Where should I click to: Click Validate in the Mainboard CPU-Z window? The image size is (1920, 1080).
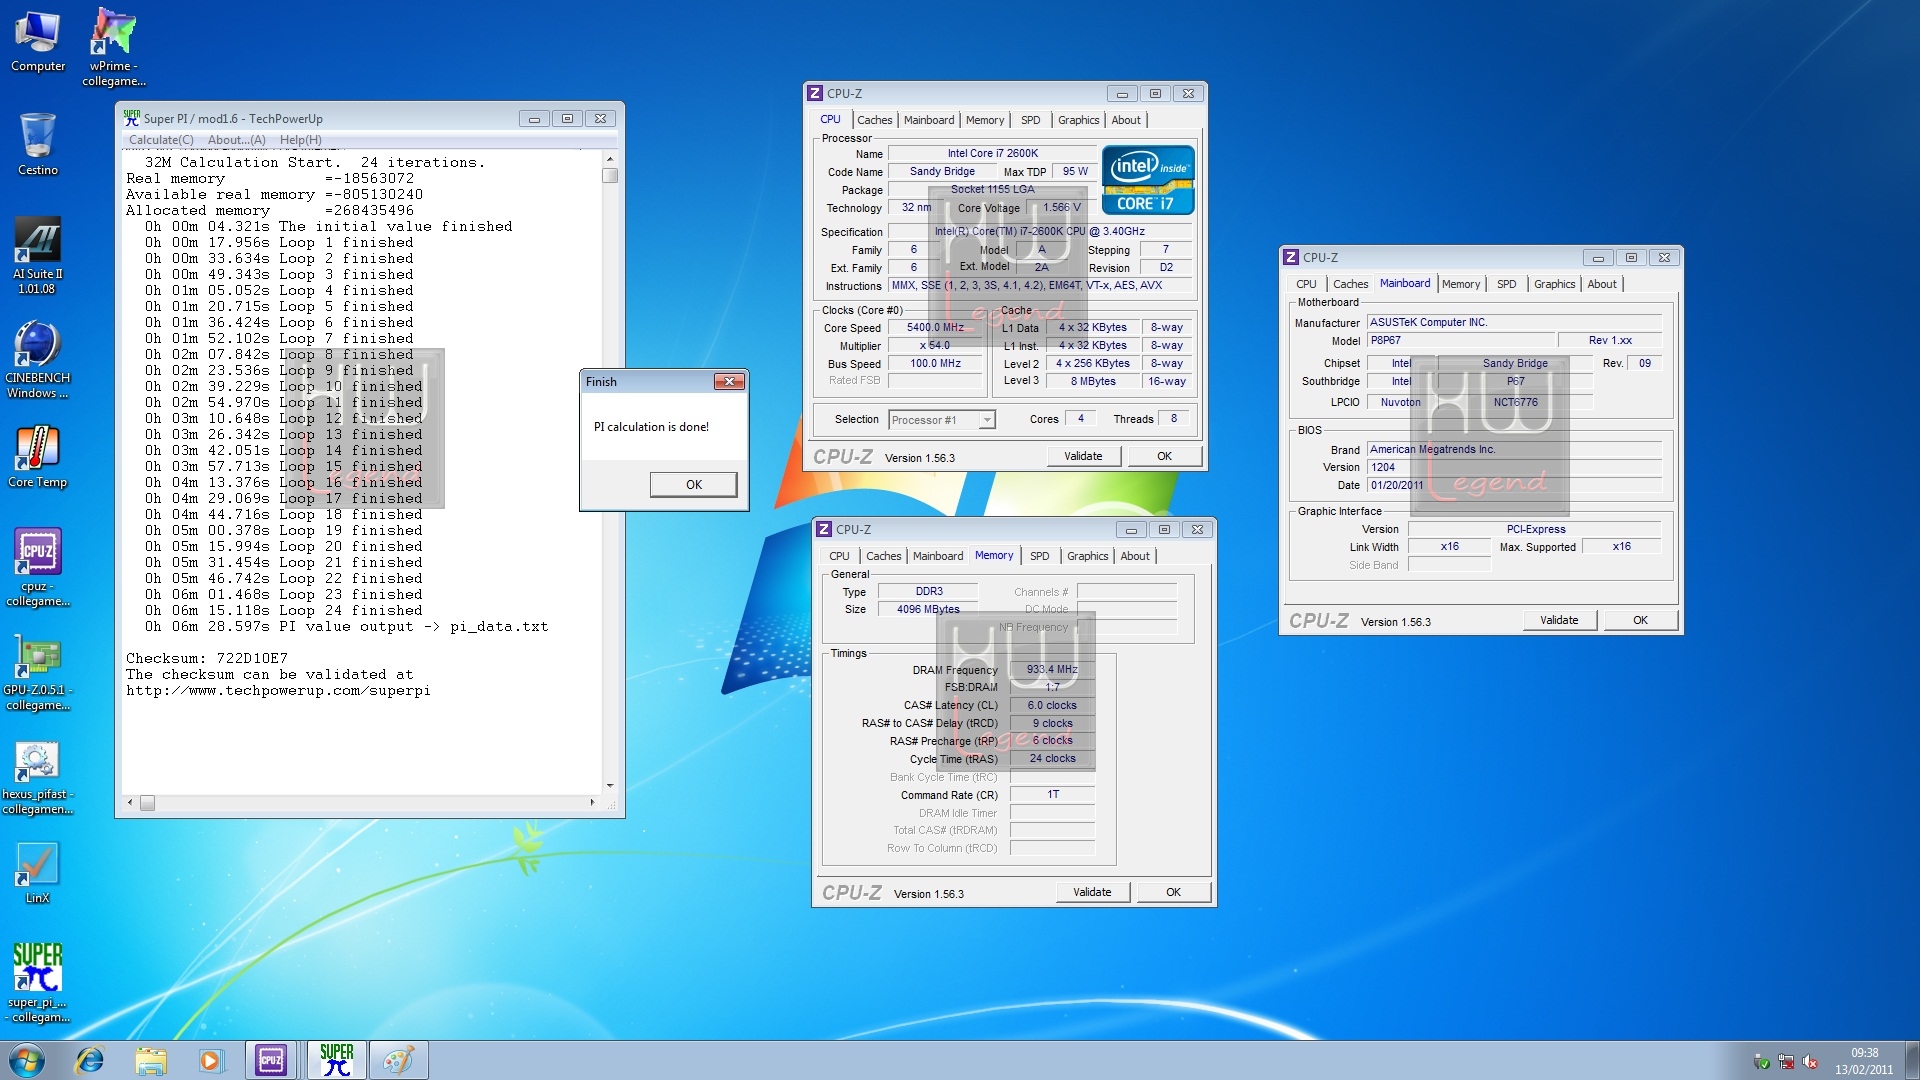[1559, 620]
